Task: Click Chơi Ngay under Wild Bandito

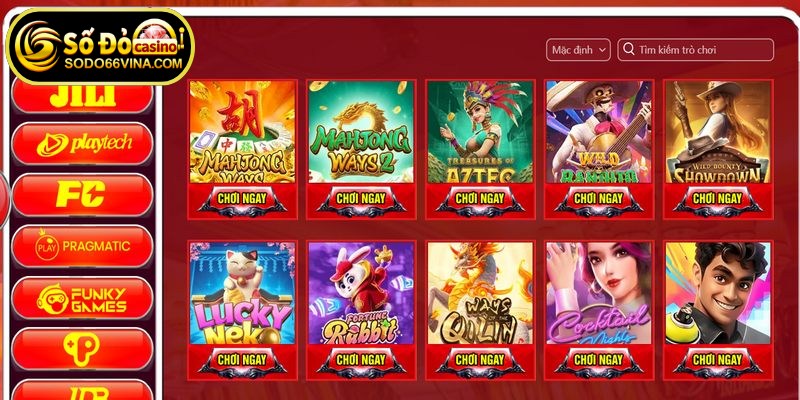Action: click(599, 199)
